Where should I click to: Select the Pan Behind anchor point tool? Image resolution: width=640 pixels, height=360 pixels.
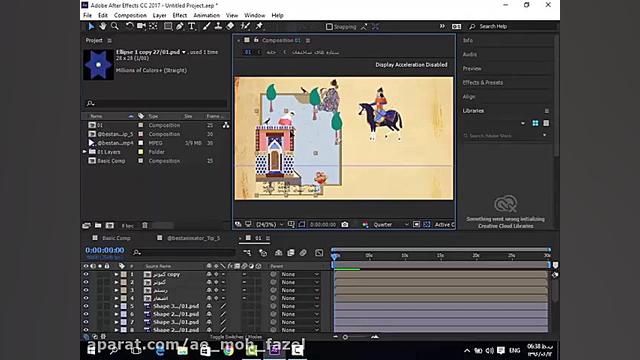[153, 26]
